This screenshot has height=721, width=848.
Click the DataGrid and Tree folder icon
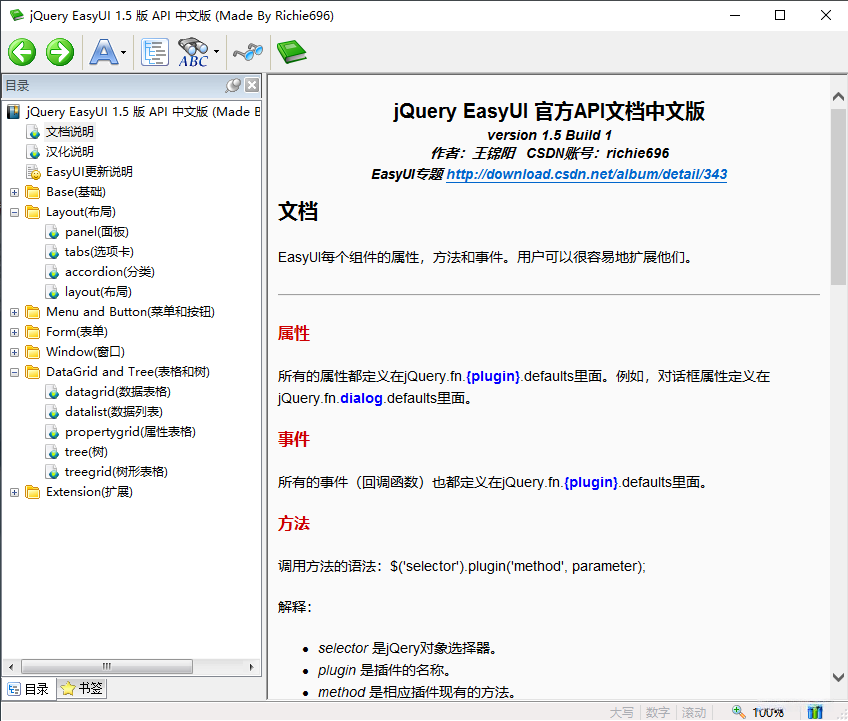33,372
